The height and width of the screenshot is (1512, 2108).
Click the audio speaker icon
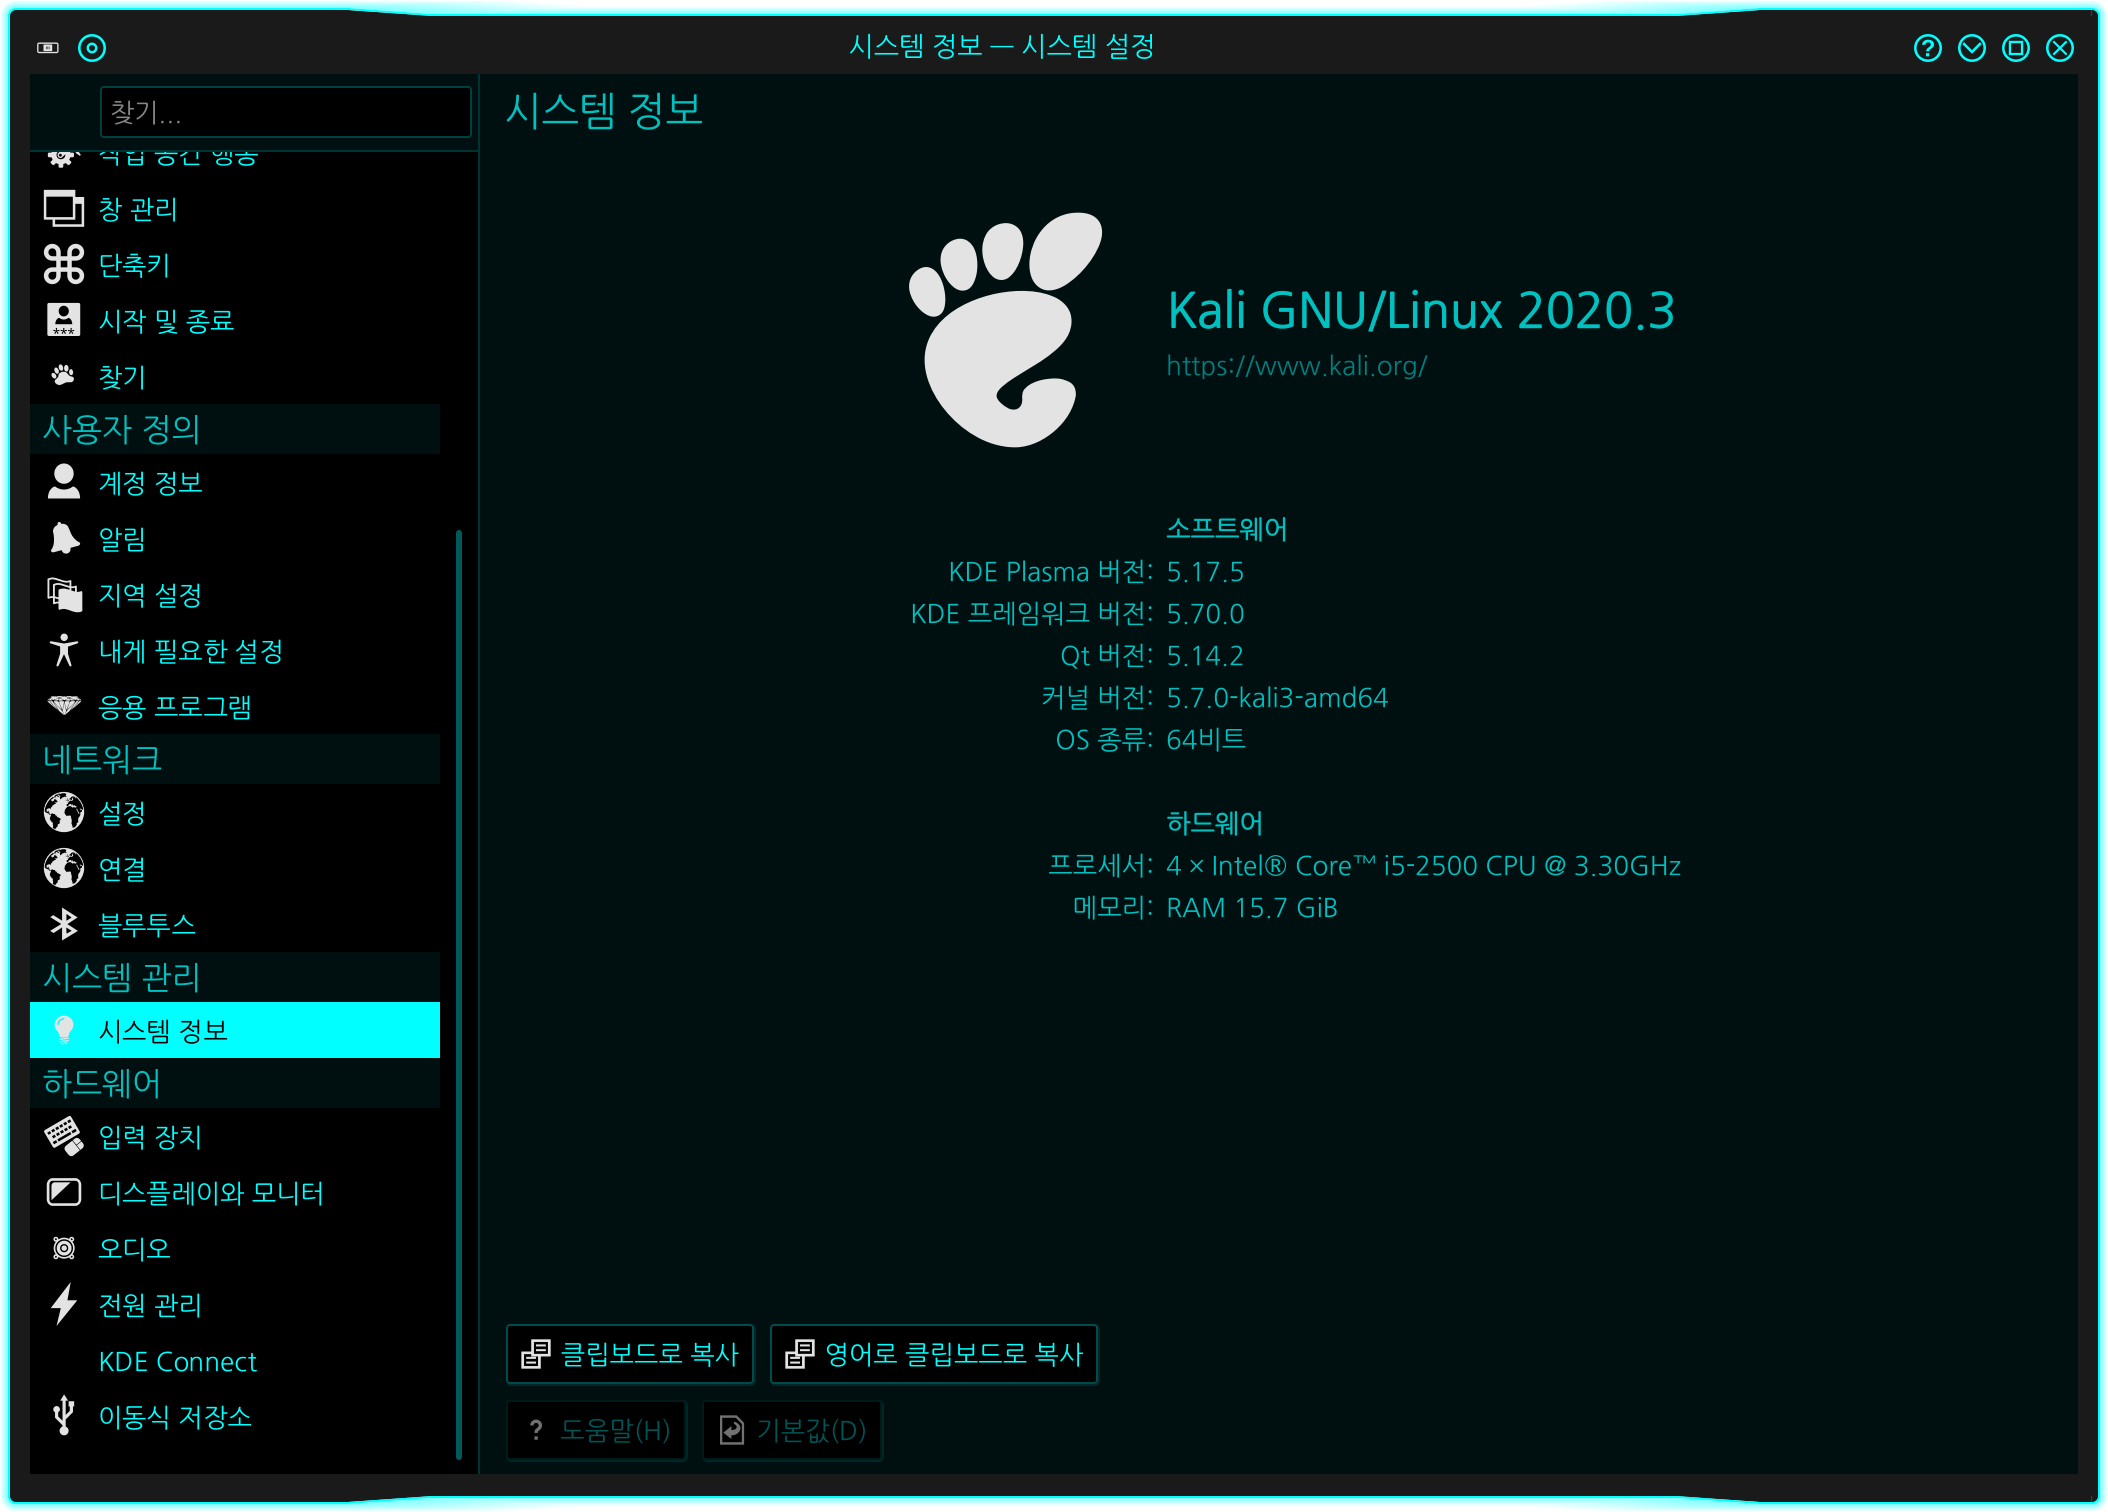(x=63, y=1248)
